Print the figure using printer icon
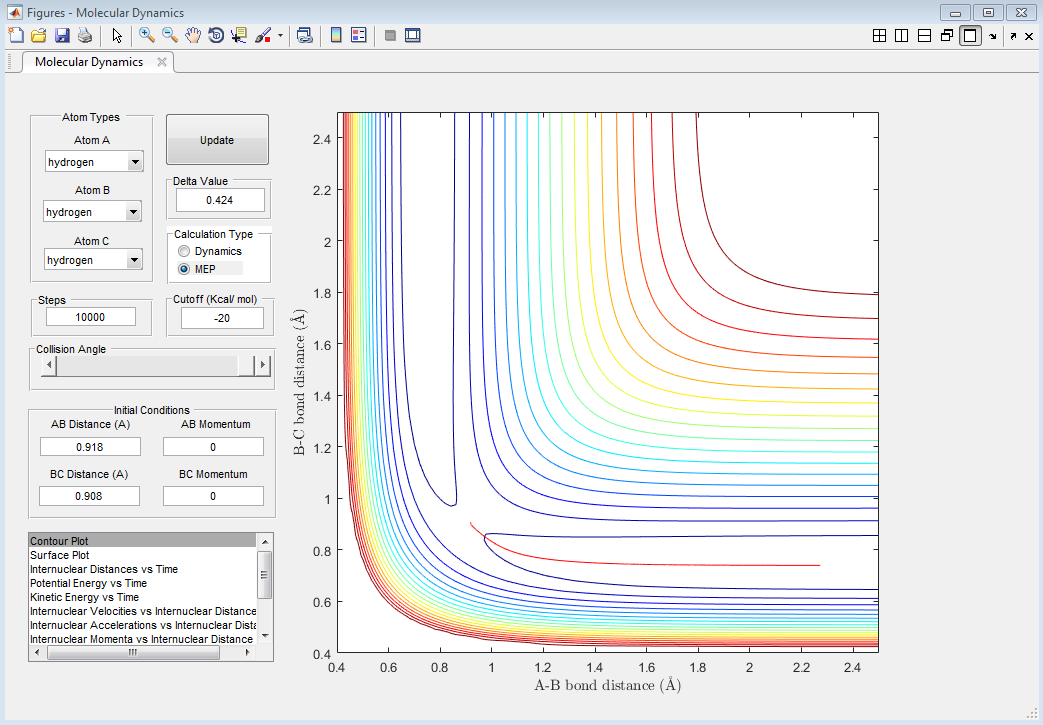Viewport: 1043px width, 725px height. (85, 35)
